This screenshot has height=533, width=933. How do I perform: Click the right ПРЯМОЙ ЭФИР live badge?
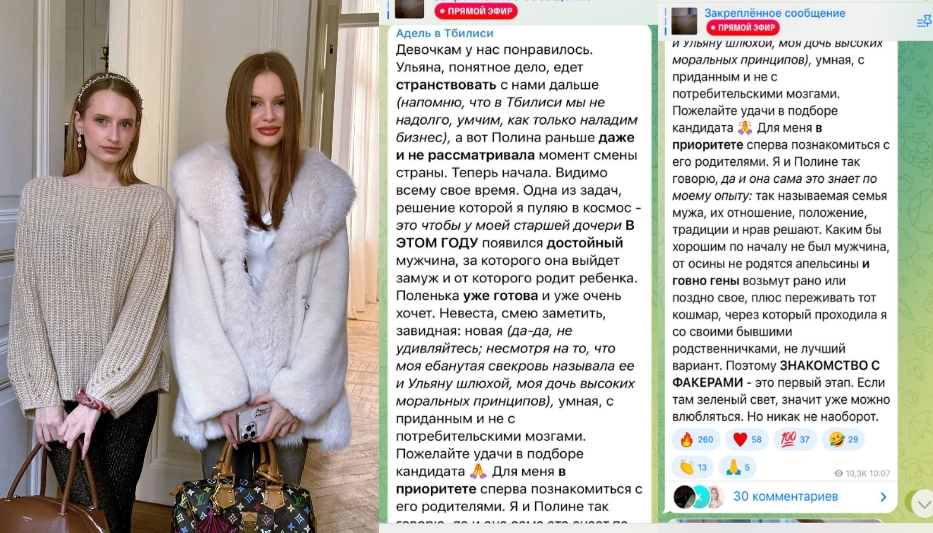pos(743,27)
